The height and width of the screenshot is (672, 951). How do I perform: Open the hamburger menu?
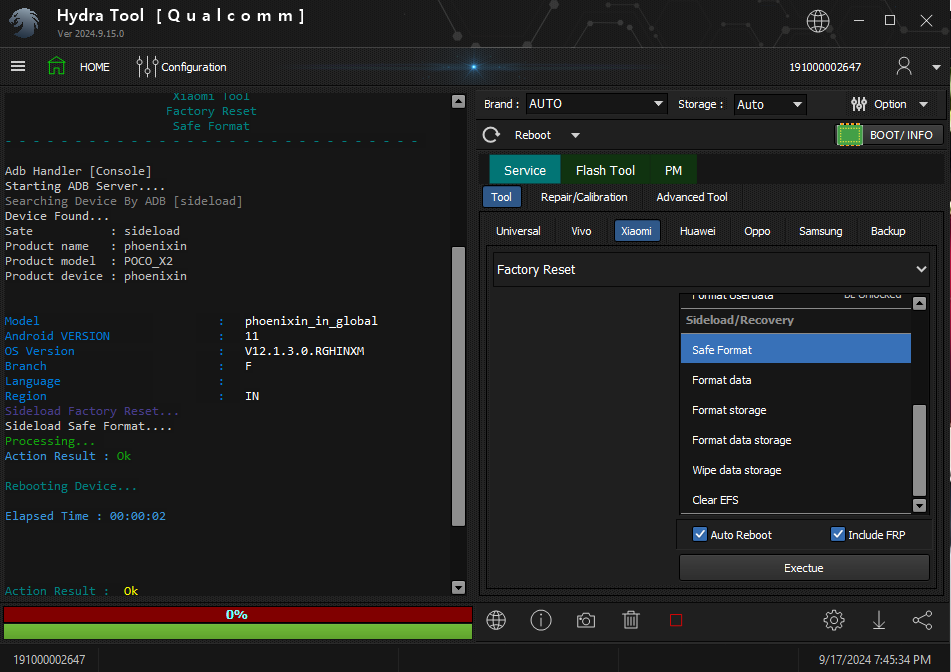tap(18, 66)
